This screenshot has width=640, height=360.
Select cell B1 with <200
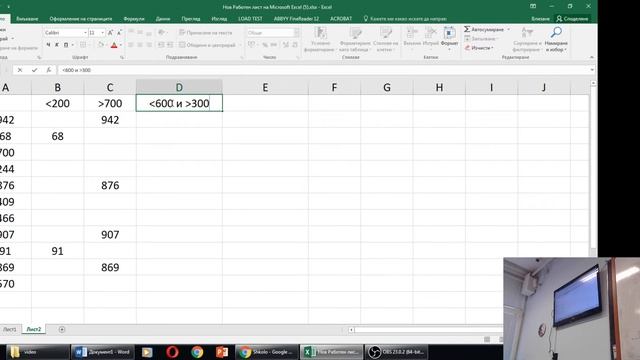click(x=58, y=103)
